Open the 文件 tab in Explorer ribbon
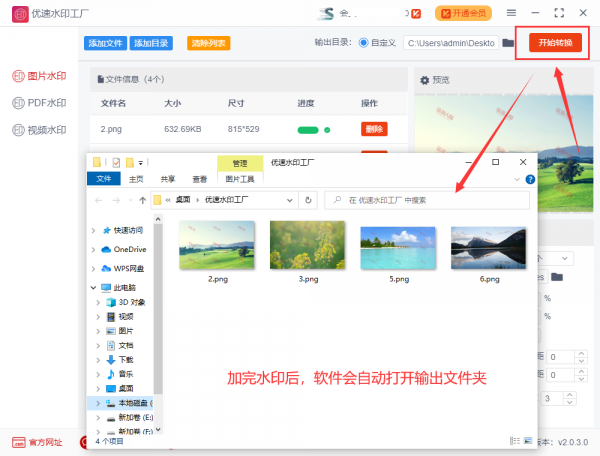The image size is (600, 456). pyautogui.click(x=104, y=179)
